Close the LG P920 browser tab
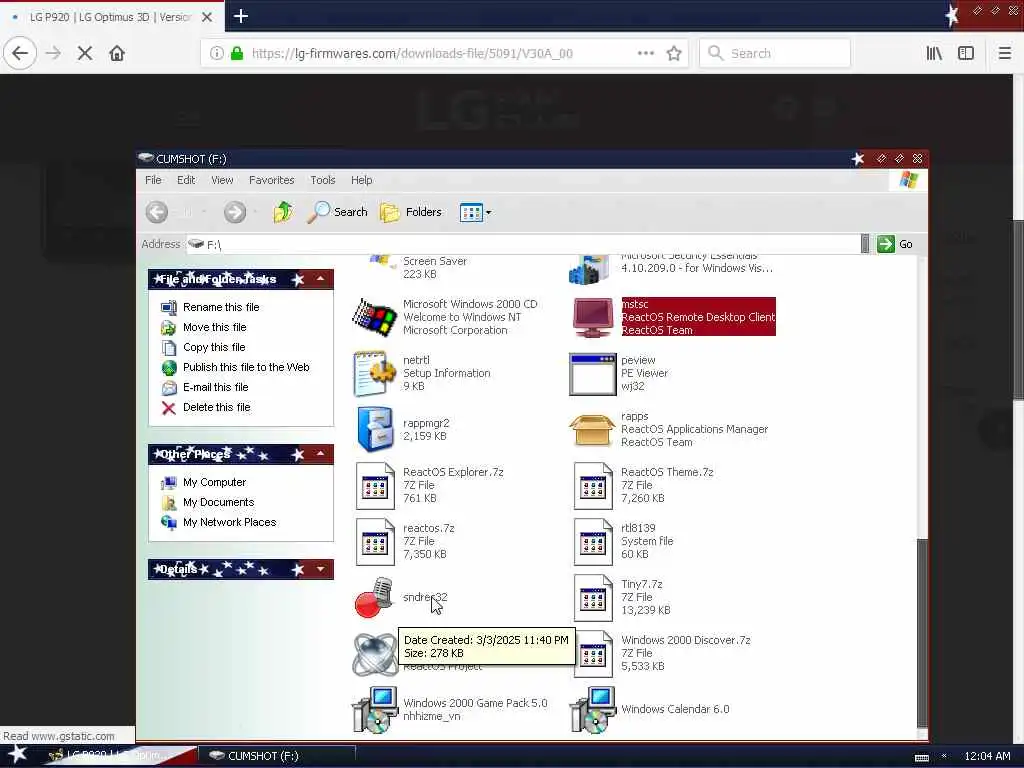This screenshot has height=768, width=1024. pyautogui.click(x=207, y=17)
